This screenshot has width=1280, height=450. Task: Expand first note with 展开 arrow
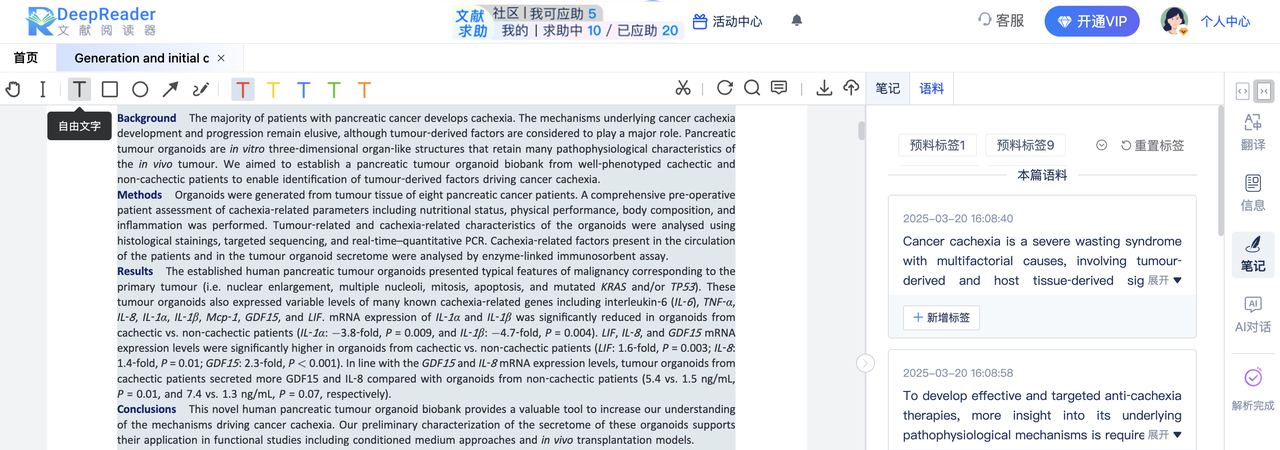click(1164, 280)
